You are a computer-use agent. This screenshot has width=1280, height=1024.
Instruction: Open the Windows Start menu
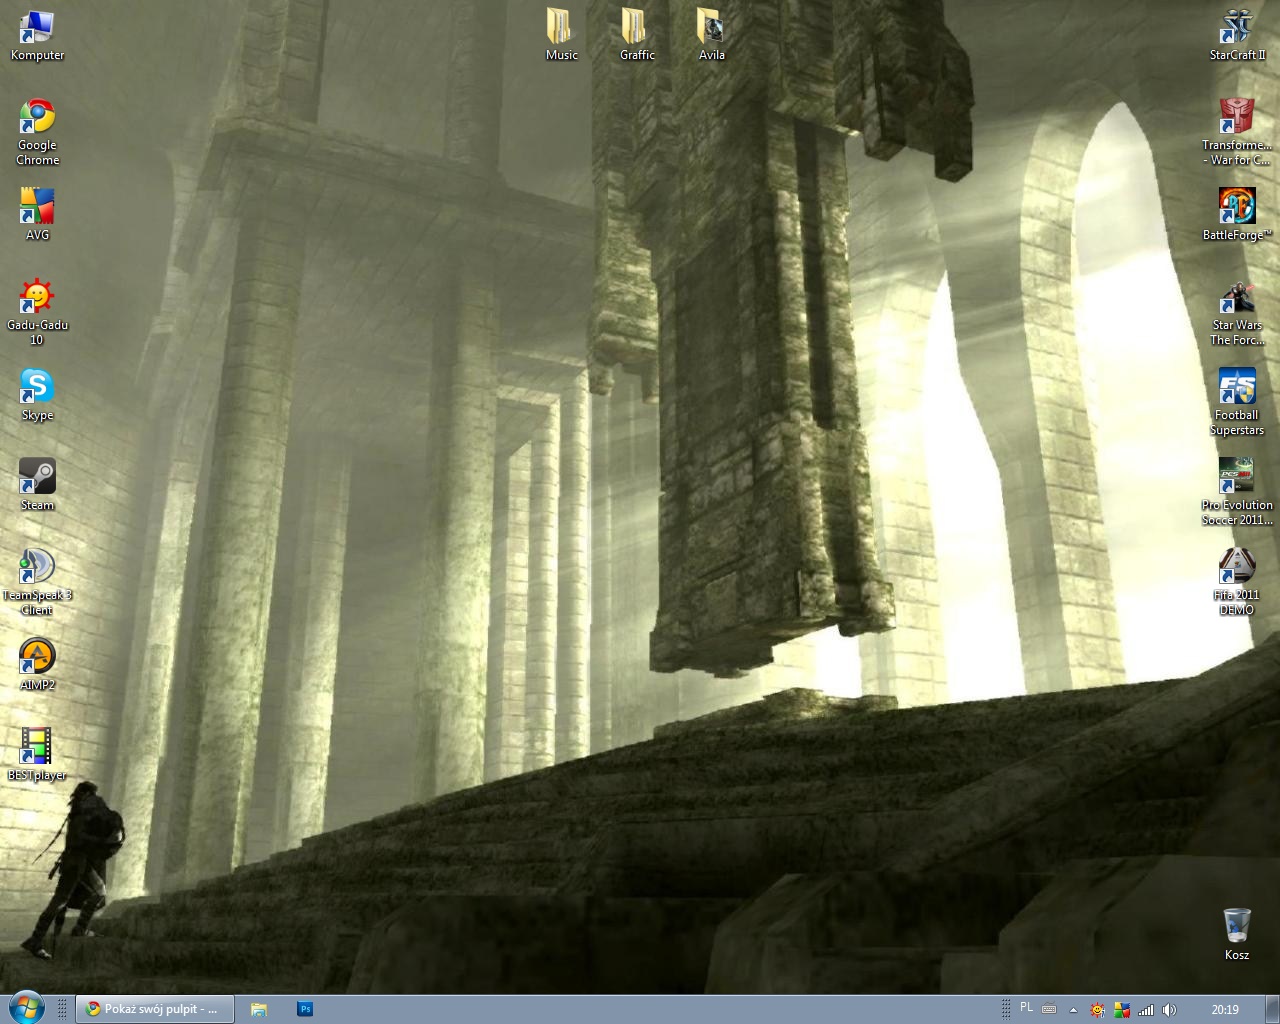tap(26, 1009)
